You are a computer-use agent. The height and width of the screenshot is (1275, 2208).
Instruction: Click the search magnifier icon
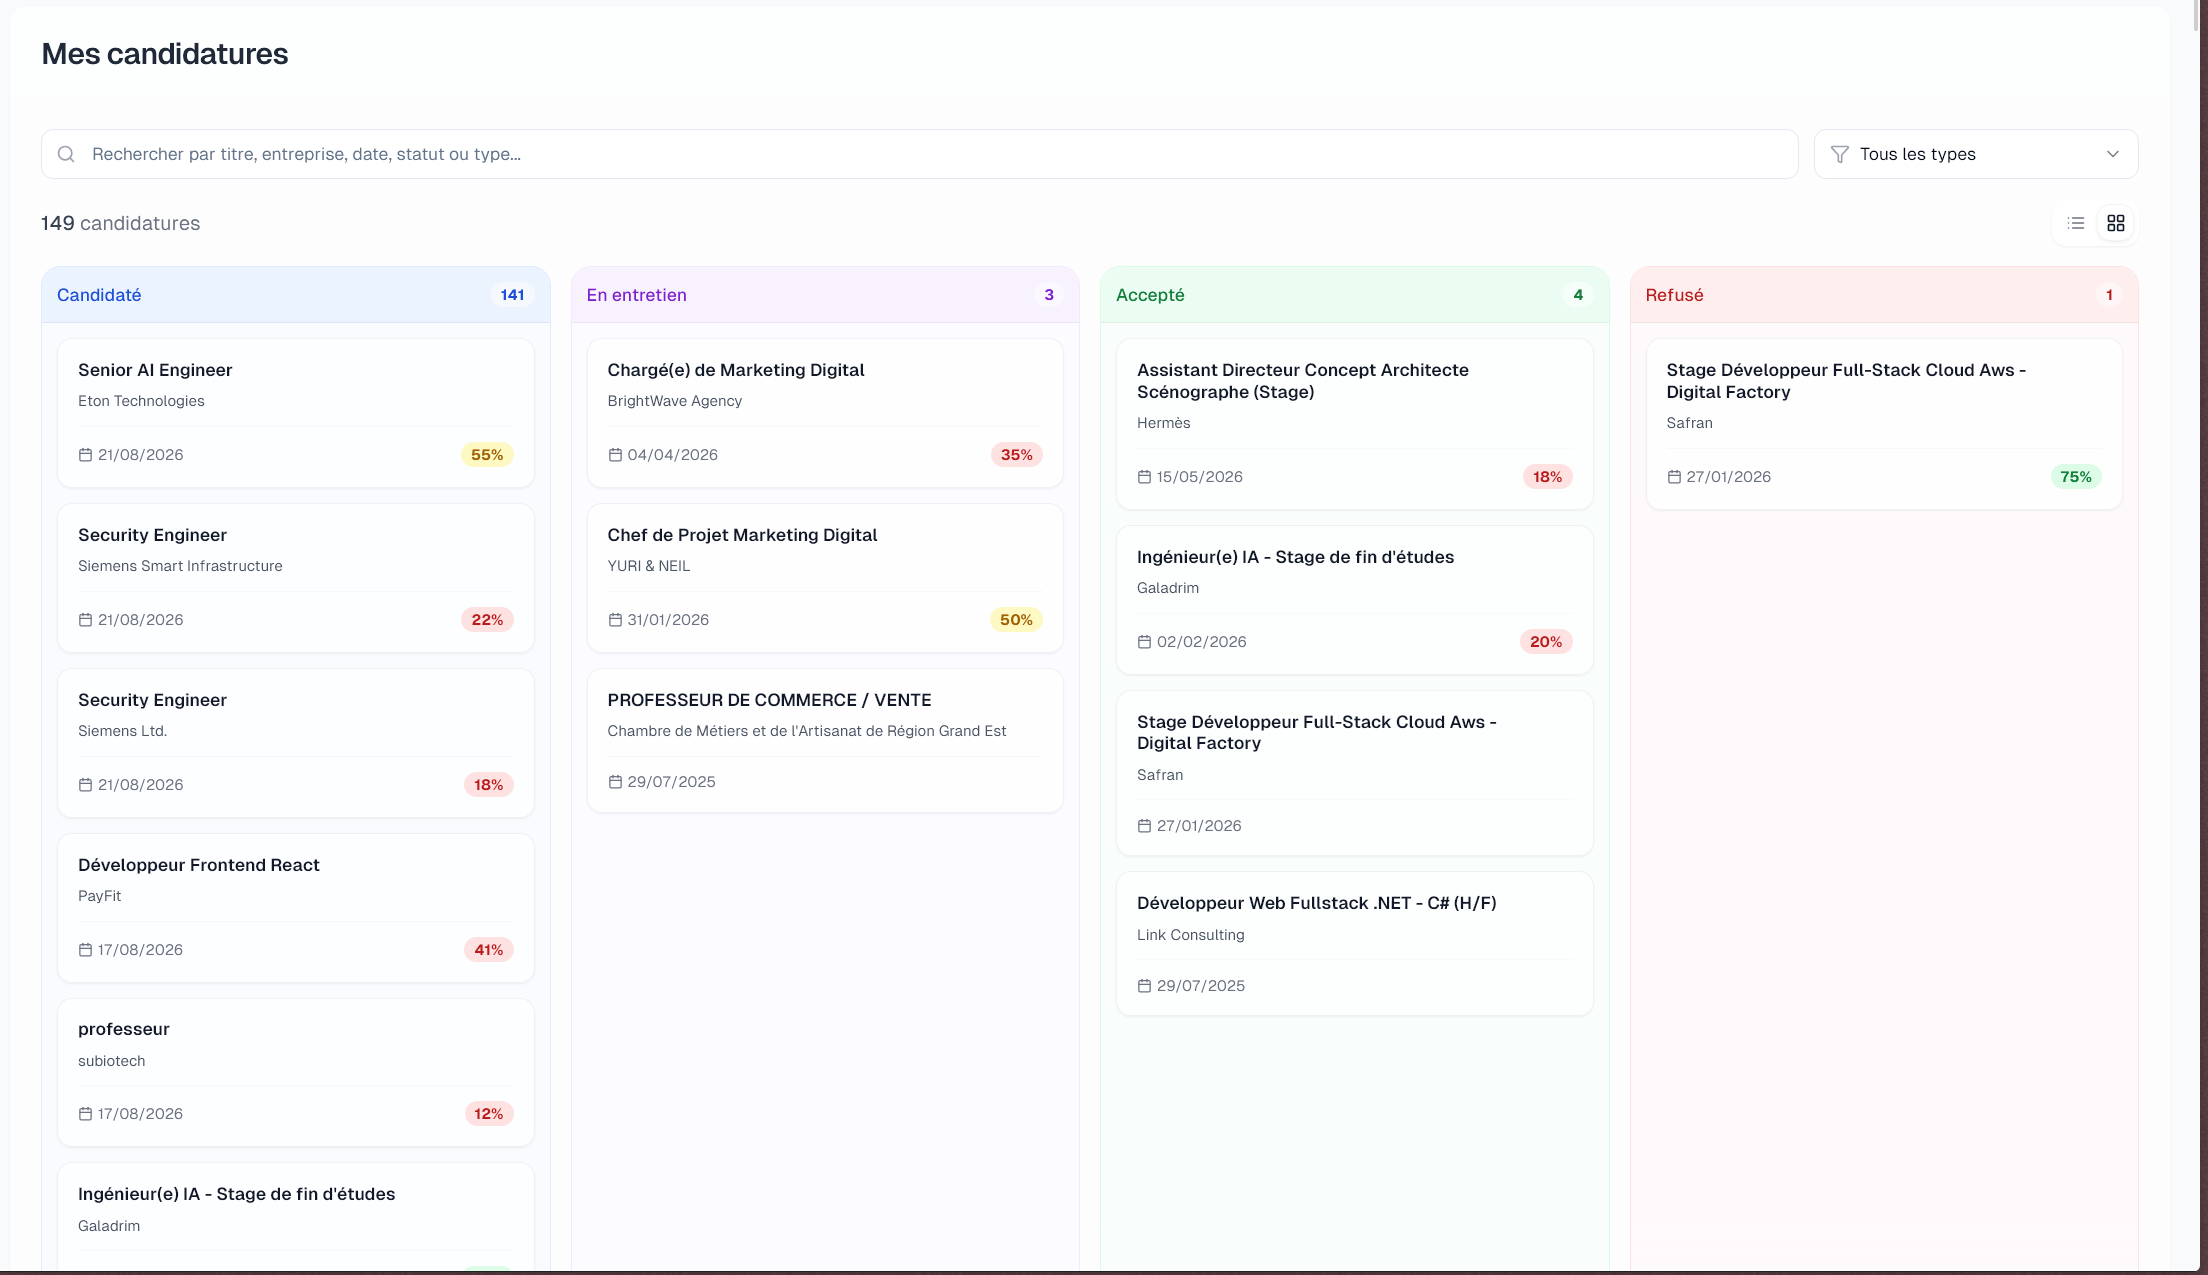click(66, 154)
